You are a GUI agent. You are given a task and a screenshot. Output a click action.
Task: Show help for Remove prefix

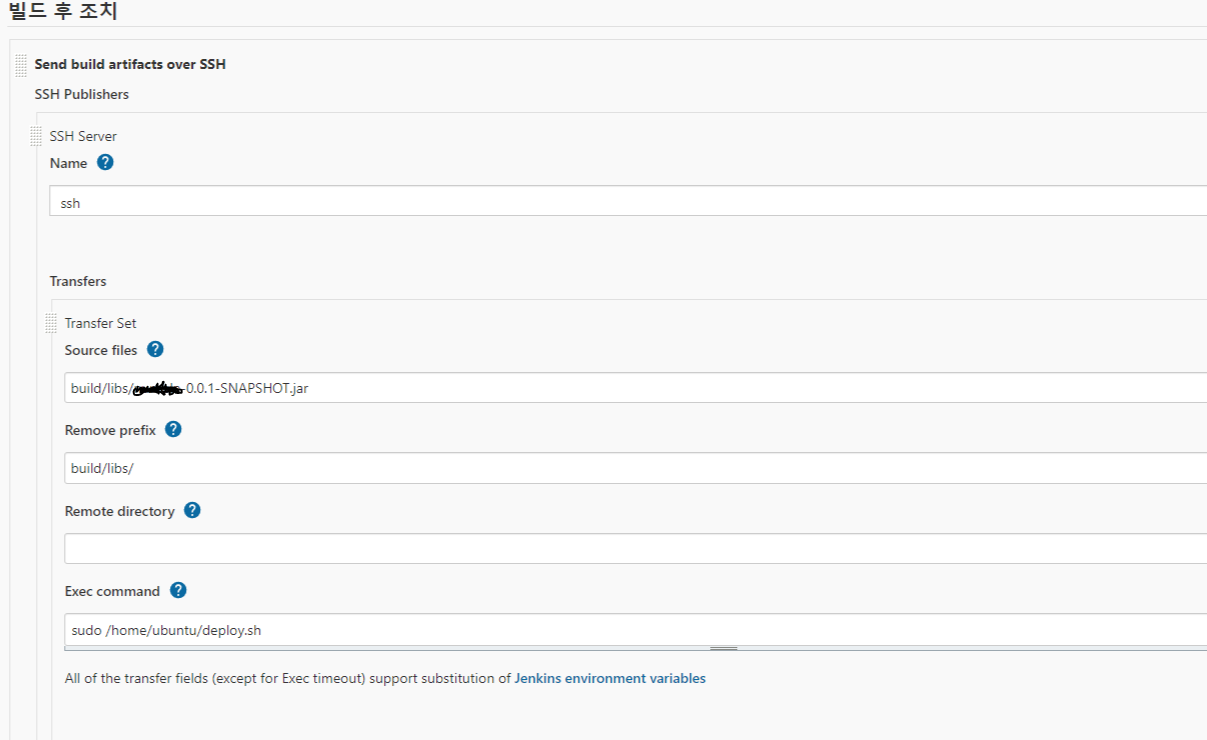click(x=173, y=429)
